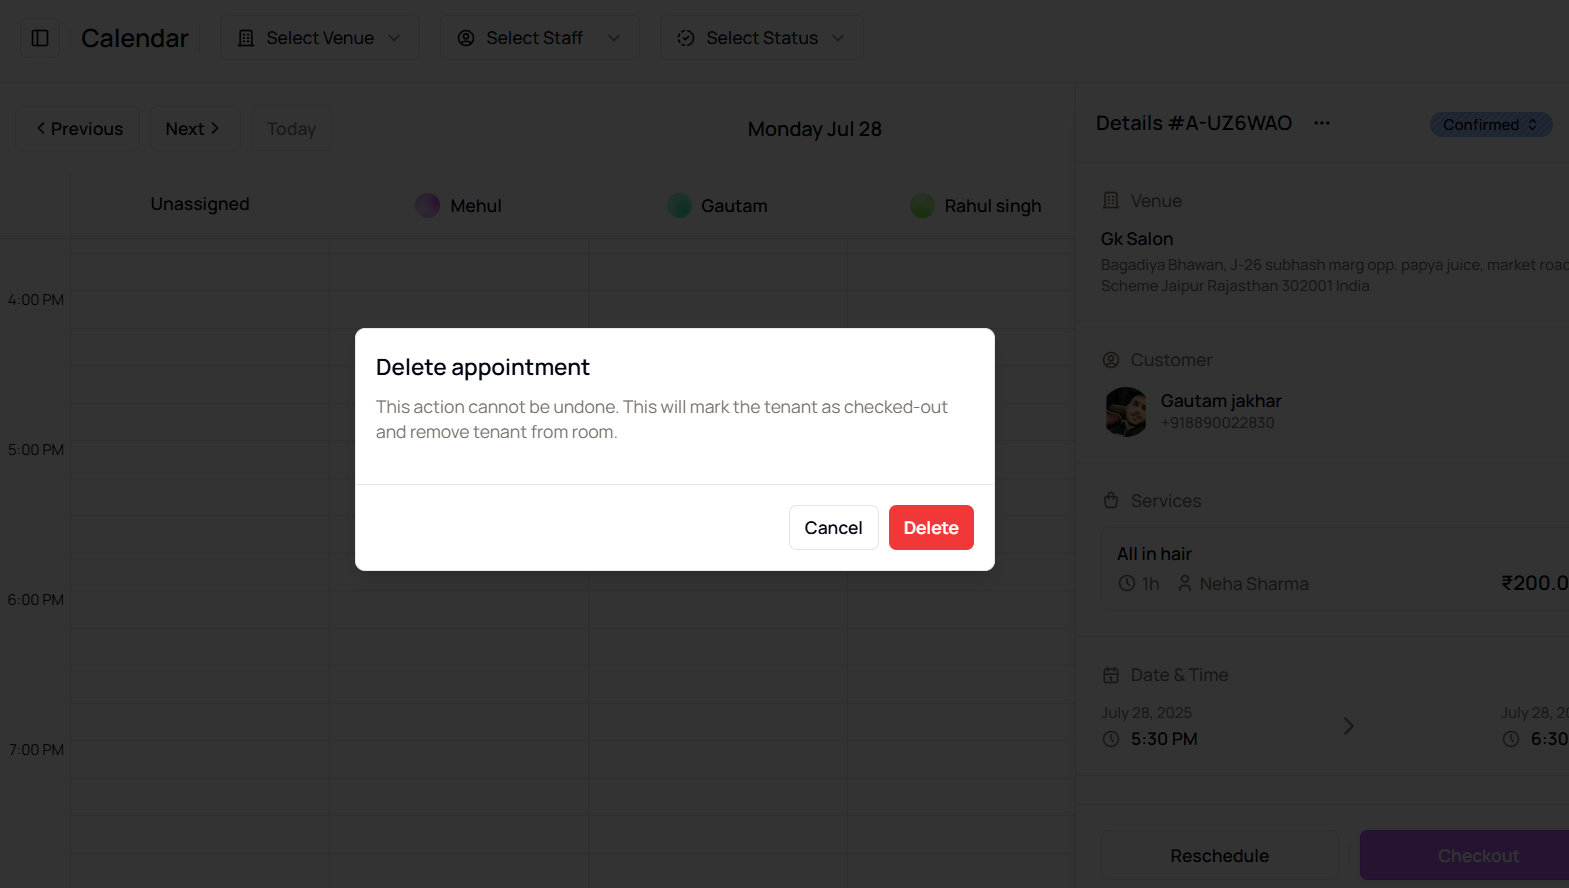Image resolution: width=1569 pixels, height=888 pixels.
Task: Select the Unassigned column header
Action: 200,204
